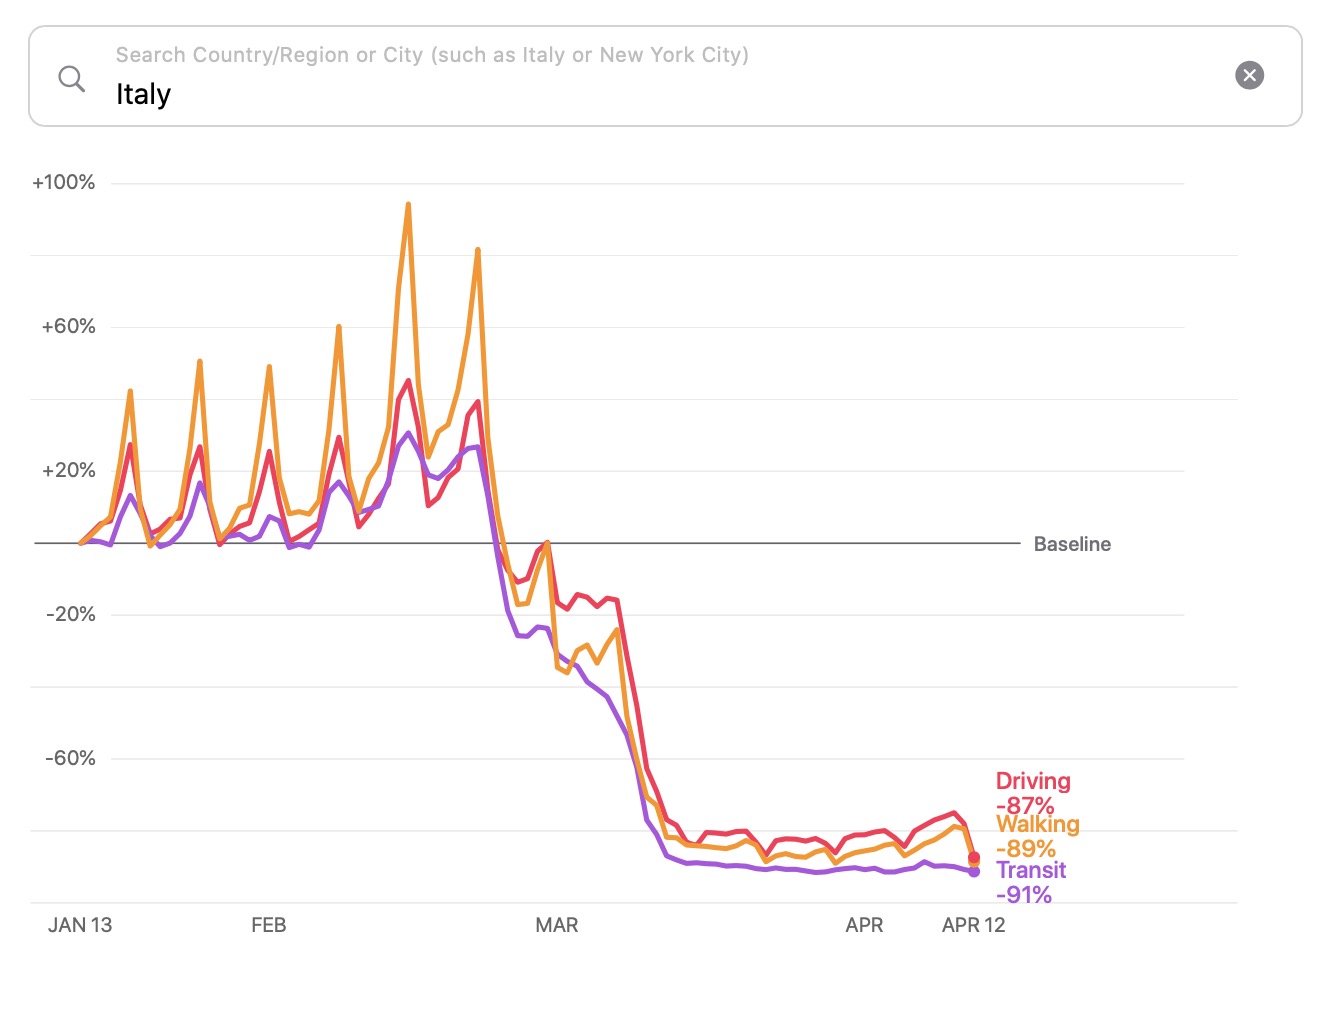
Task: Click the purple Transit endpoint dot
Action: (974, 872)
